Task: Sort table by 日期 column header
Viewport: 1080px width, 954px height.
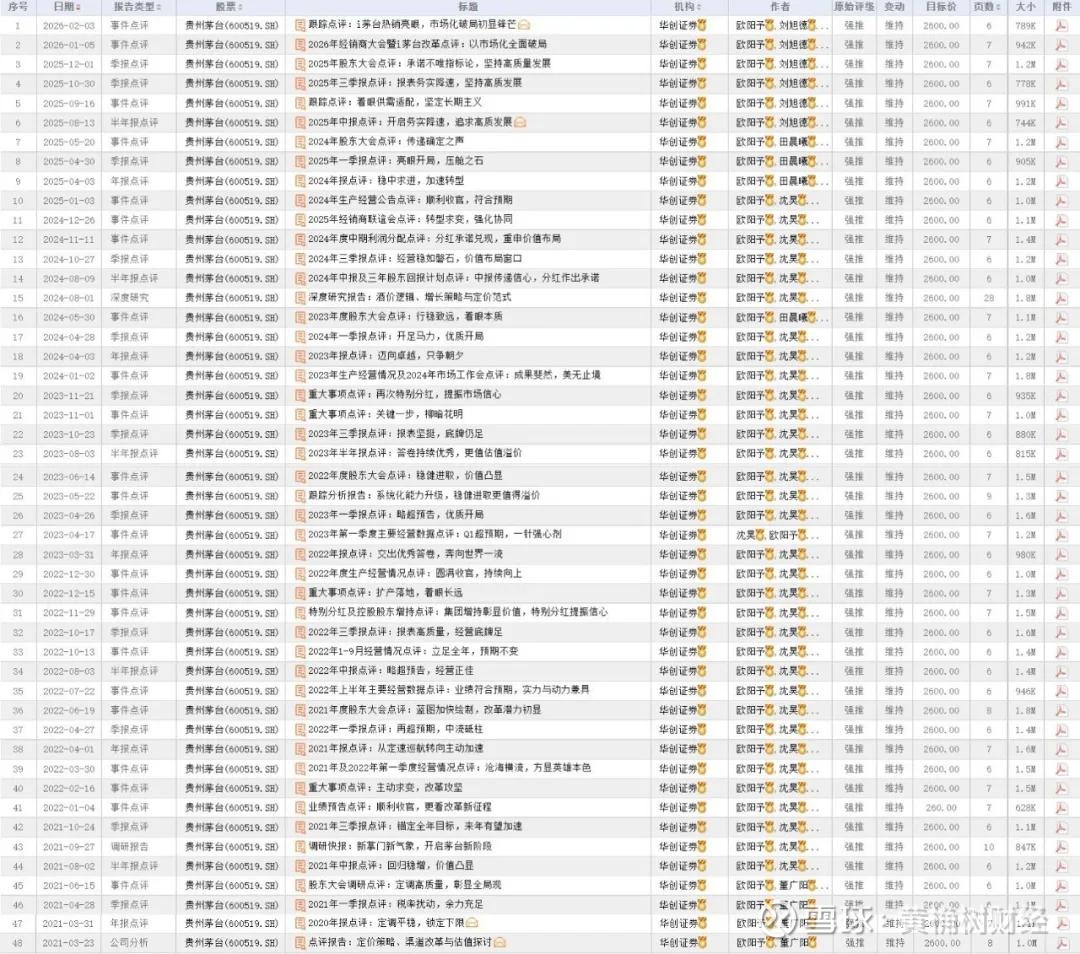Action: (67, 6)
